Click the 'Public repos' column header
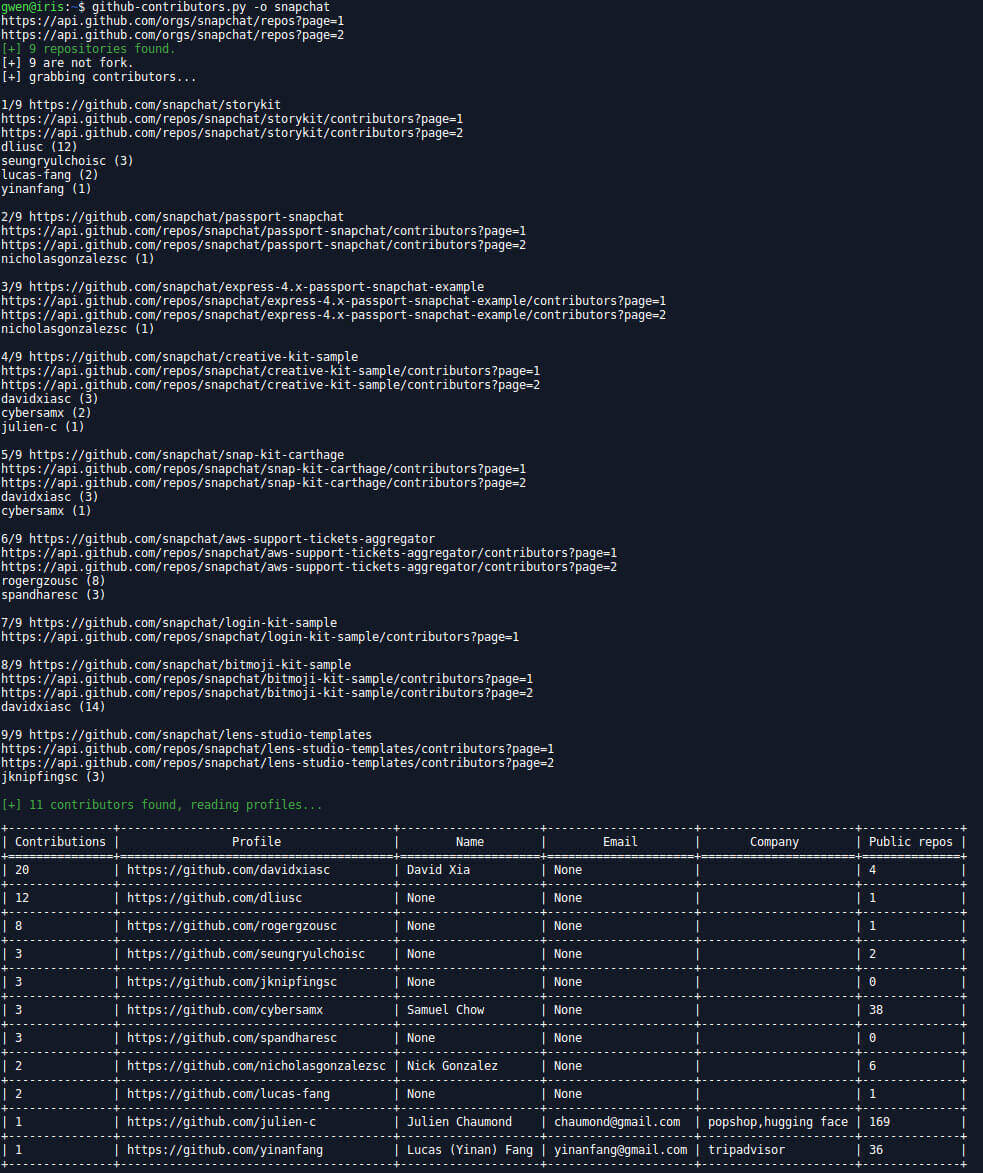 click(x=910, y=842)
